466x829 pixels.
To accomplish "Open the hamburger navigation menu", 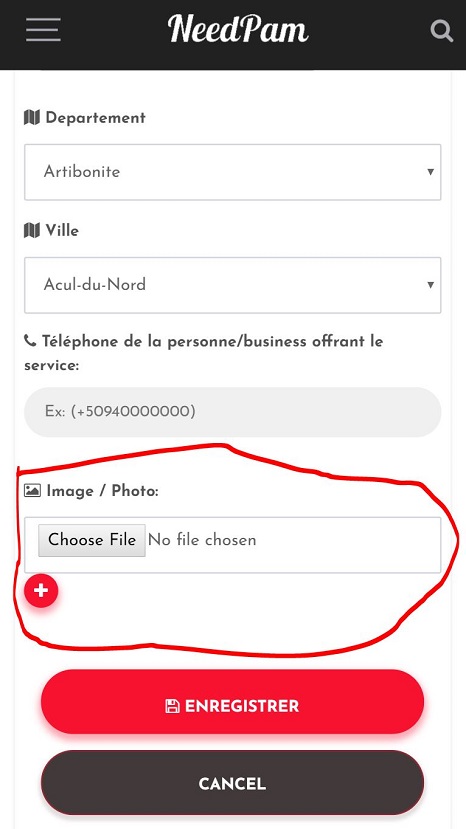I will [x=43, y=30].
